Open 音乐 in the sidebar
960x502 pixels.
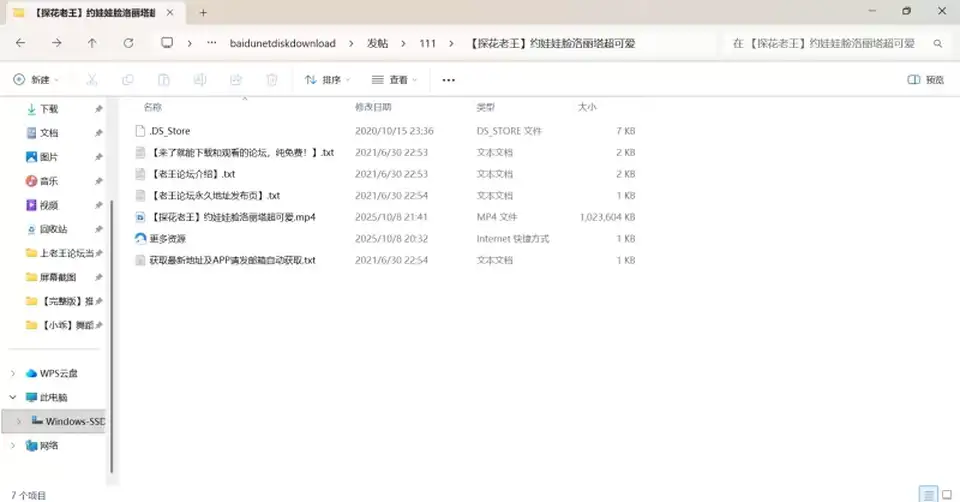(48, 181)
